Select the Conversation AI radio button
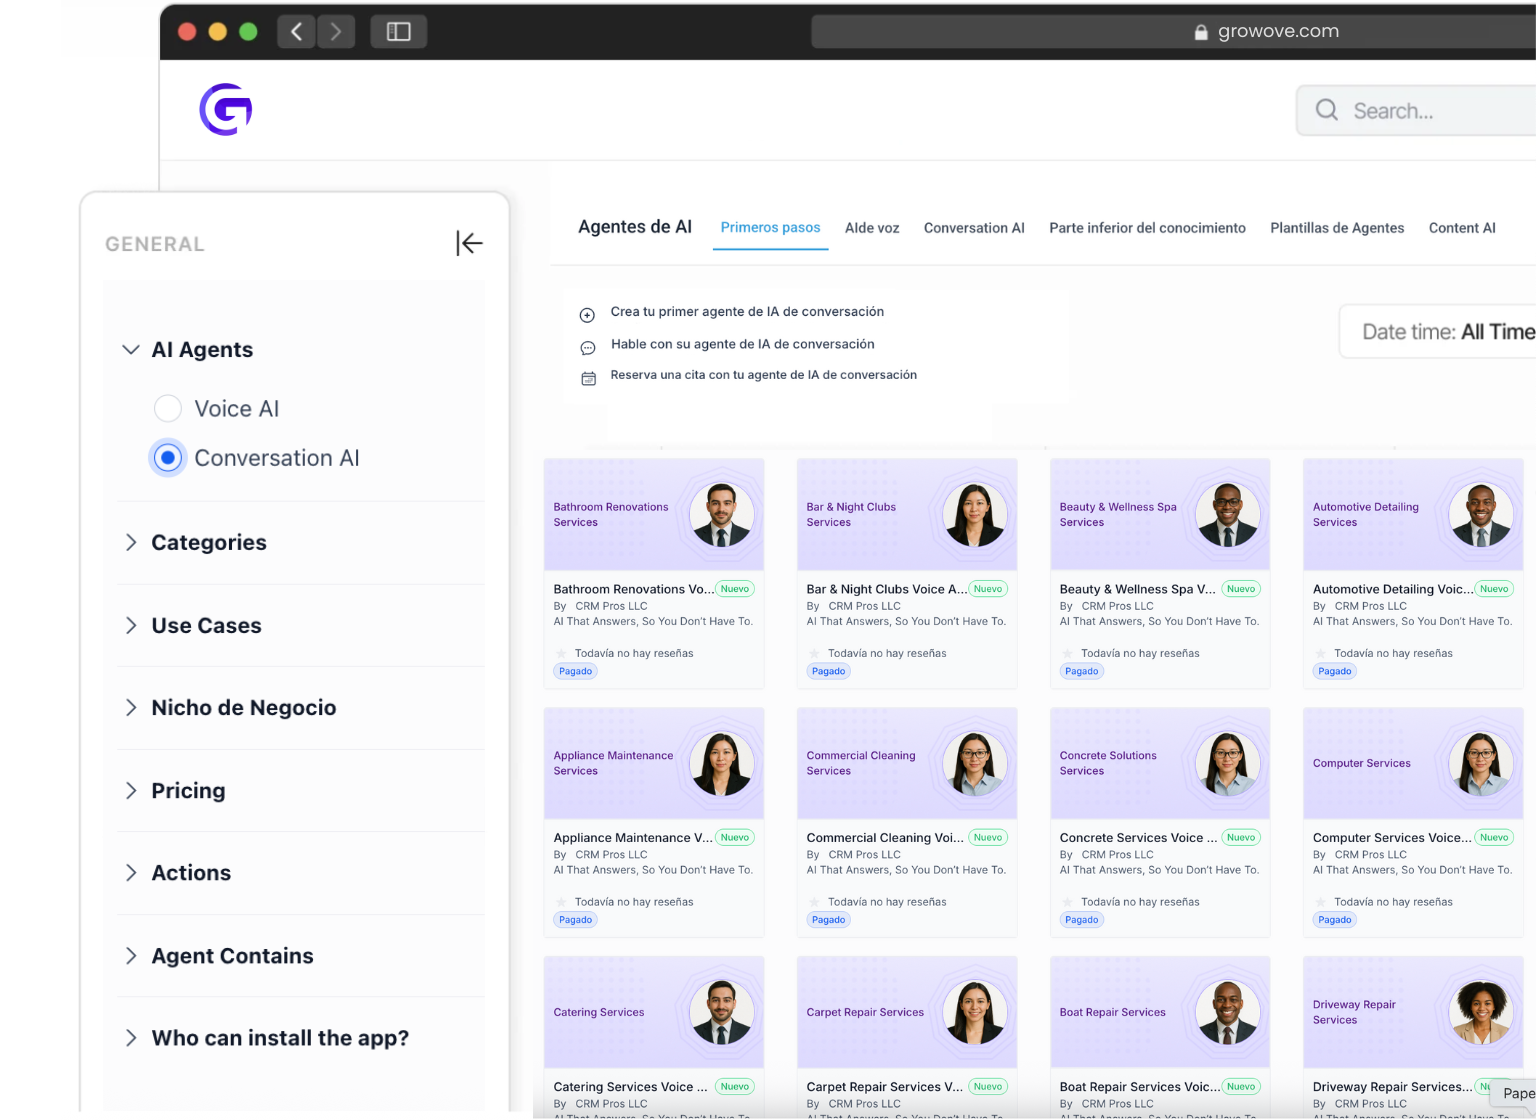The height and width of the screenshot is (1120, 1536). click(x=168, y=458)
